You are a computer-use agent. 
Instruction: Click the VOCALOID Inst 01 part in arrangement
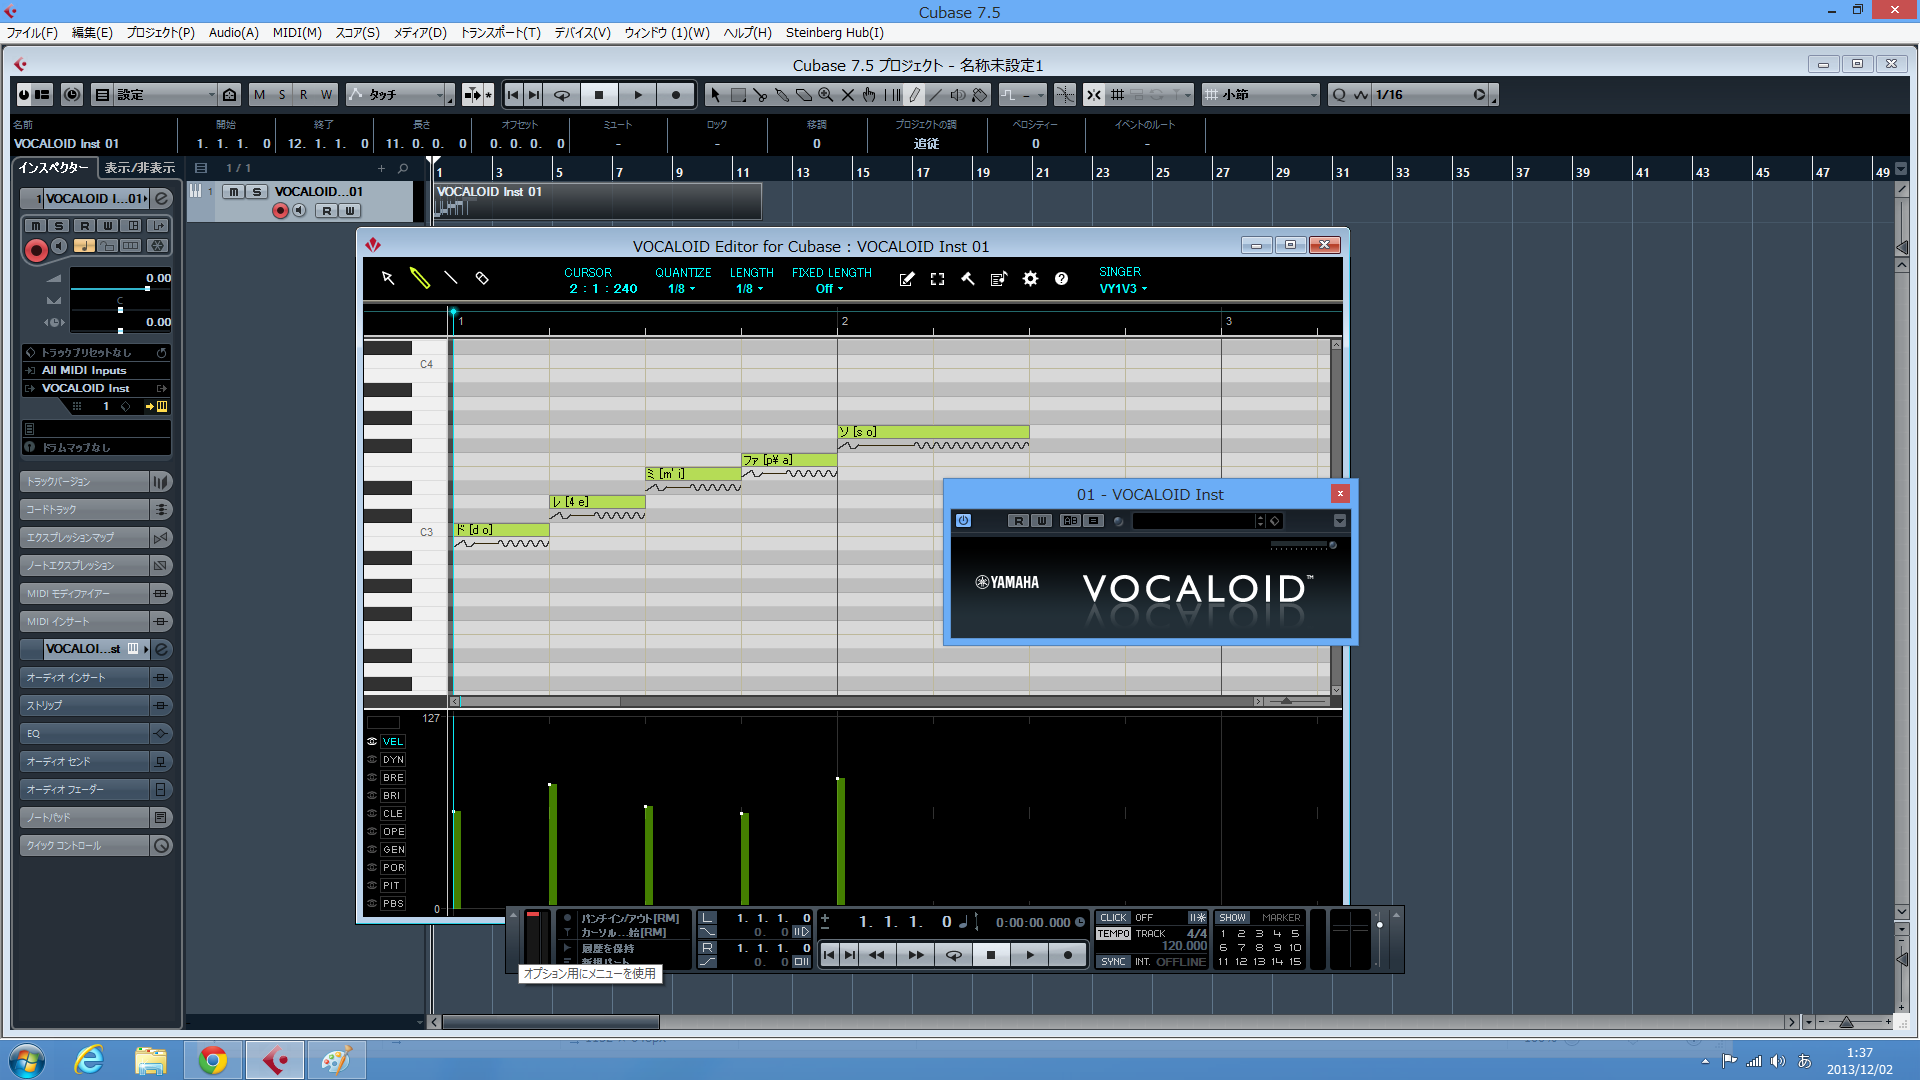coord(597,201)
